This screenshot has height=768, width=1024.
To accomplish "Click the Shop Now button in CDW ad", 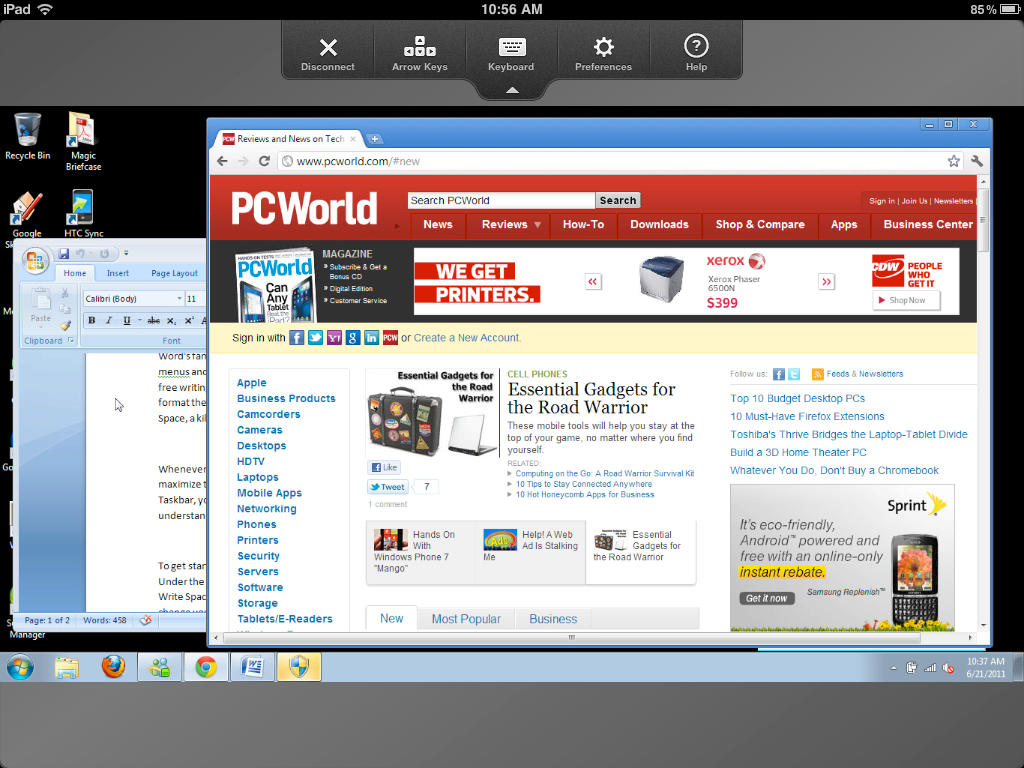I will (x=906, y=300).
